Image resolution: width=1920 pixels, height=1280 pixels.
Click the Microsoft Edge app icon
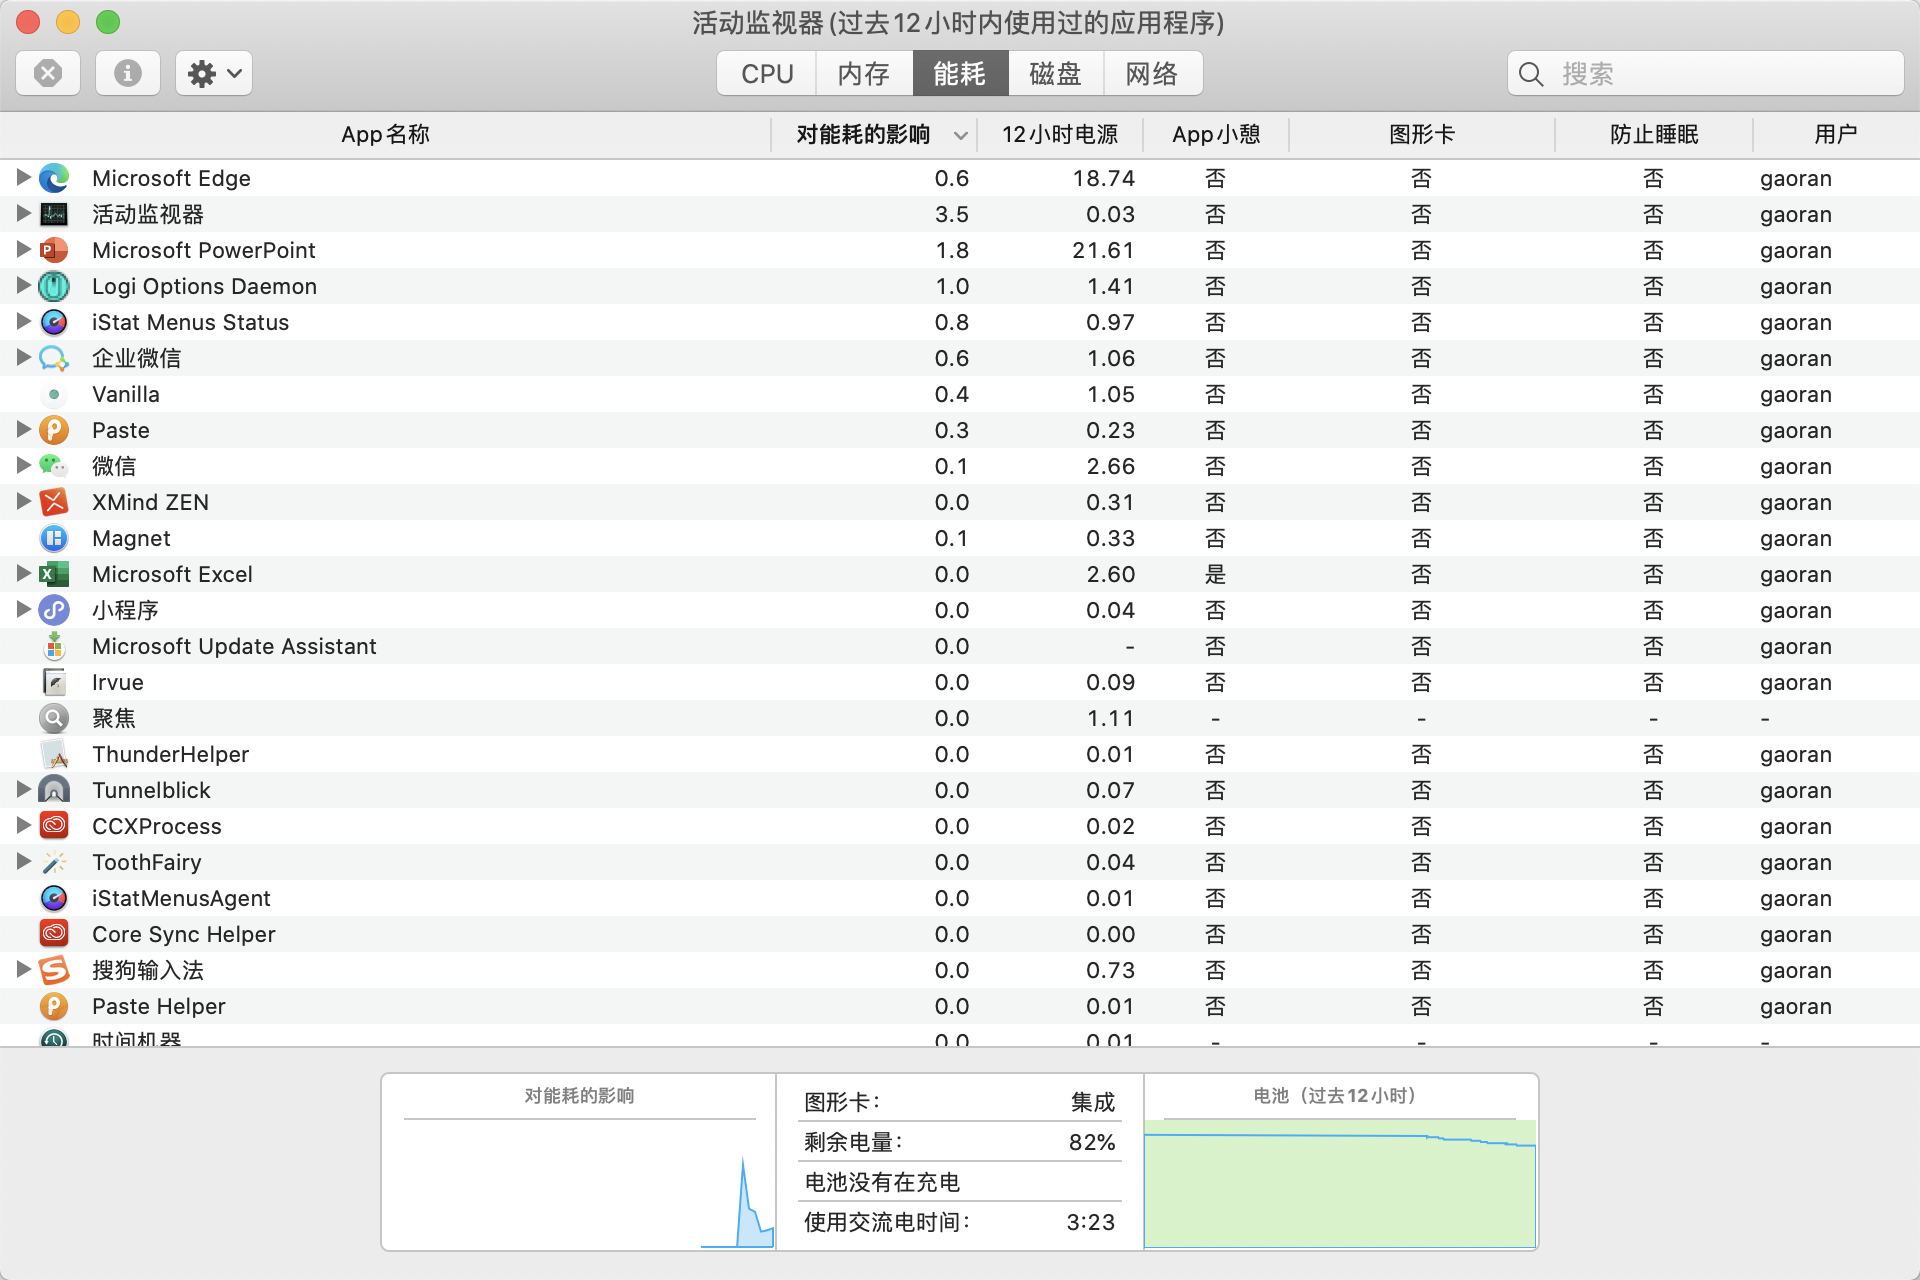click(x=54, y=178)
